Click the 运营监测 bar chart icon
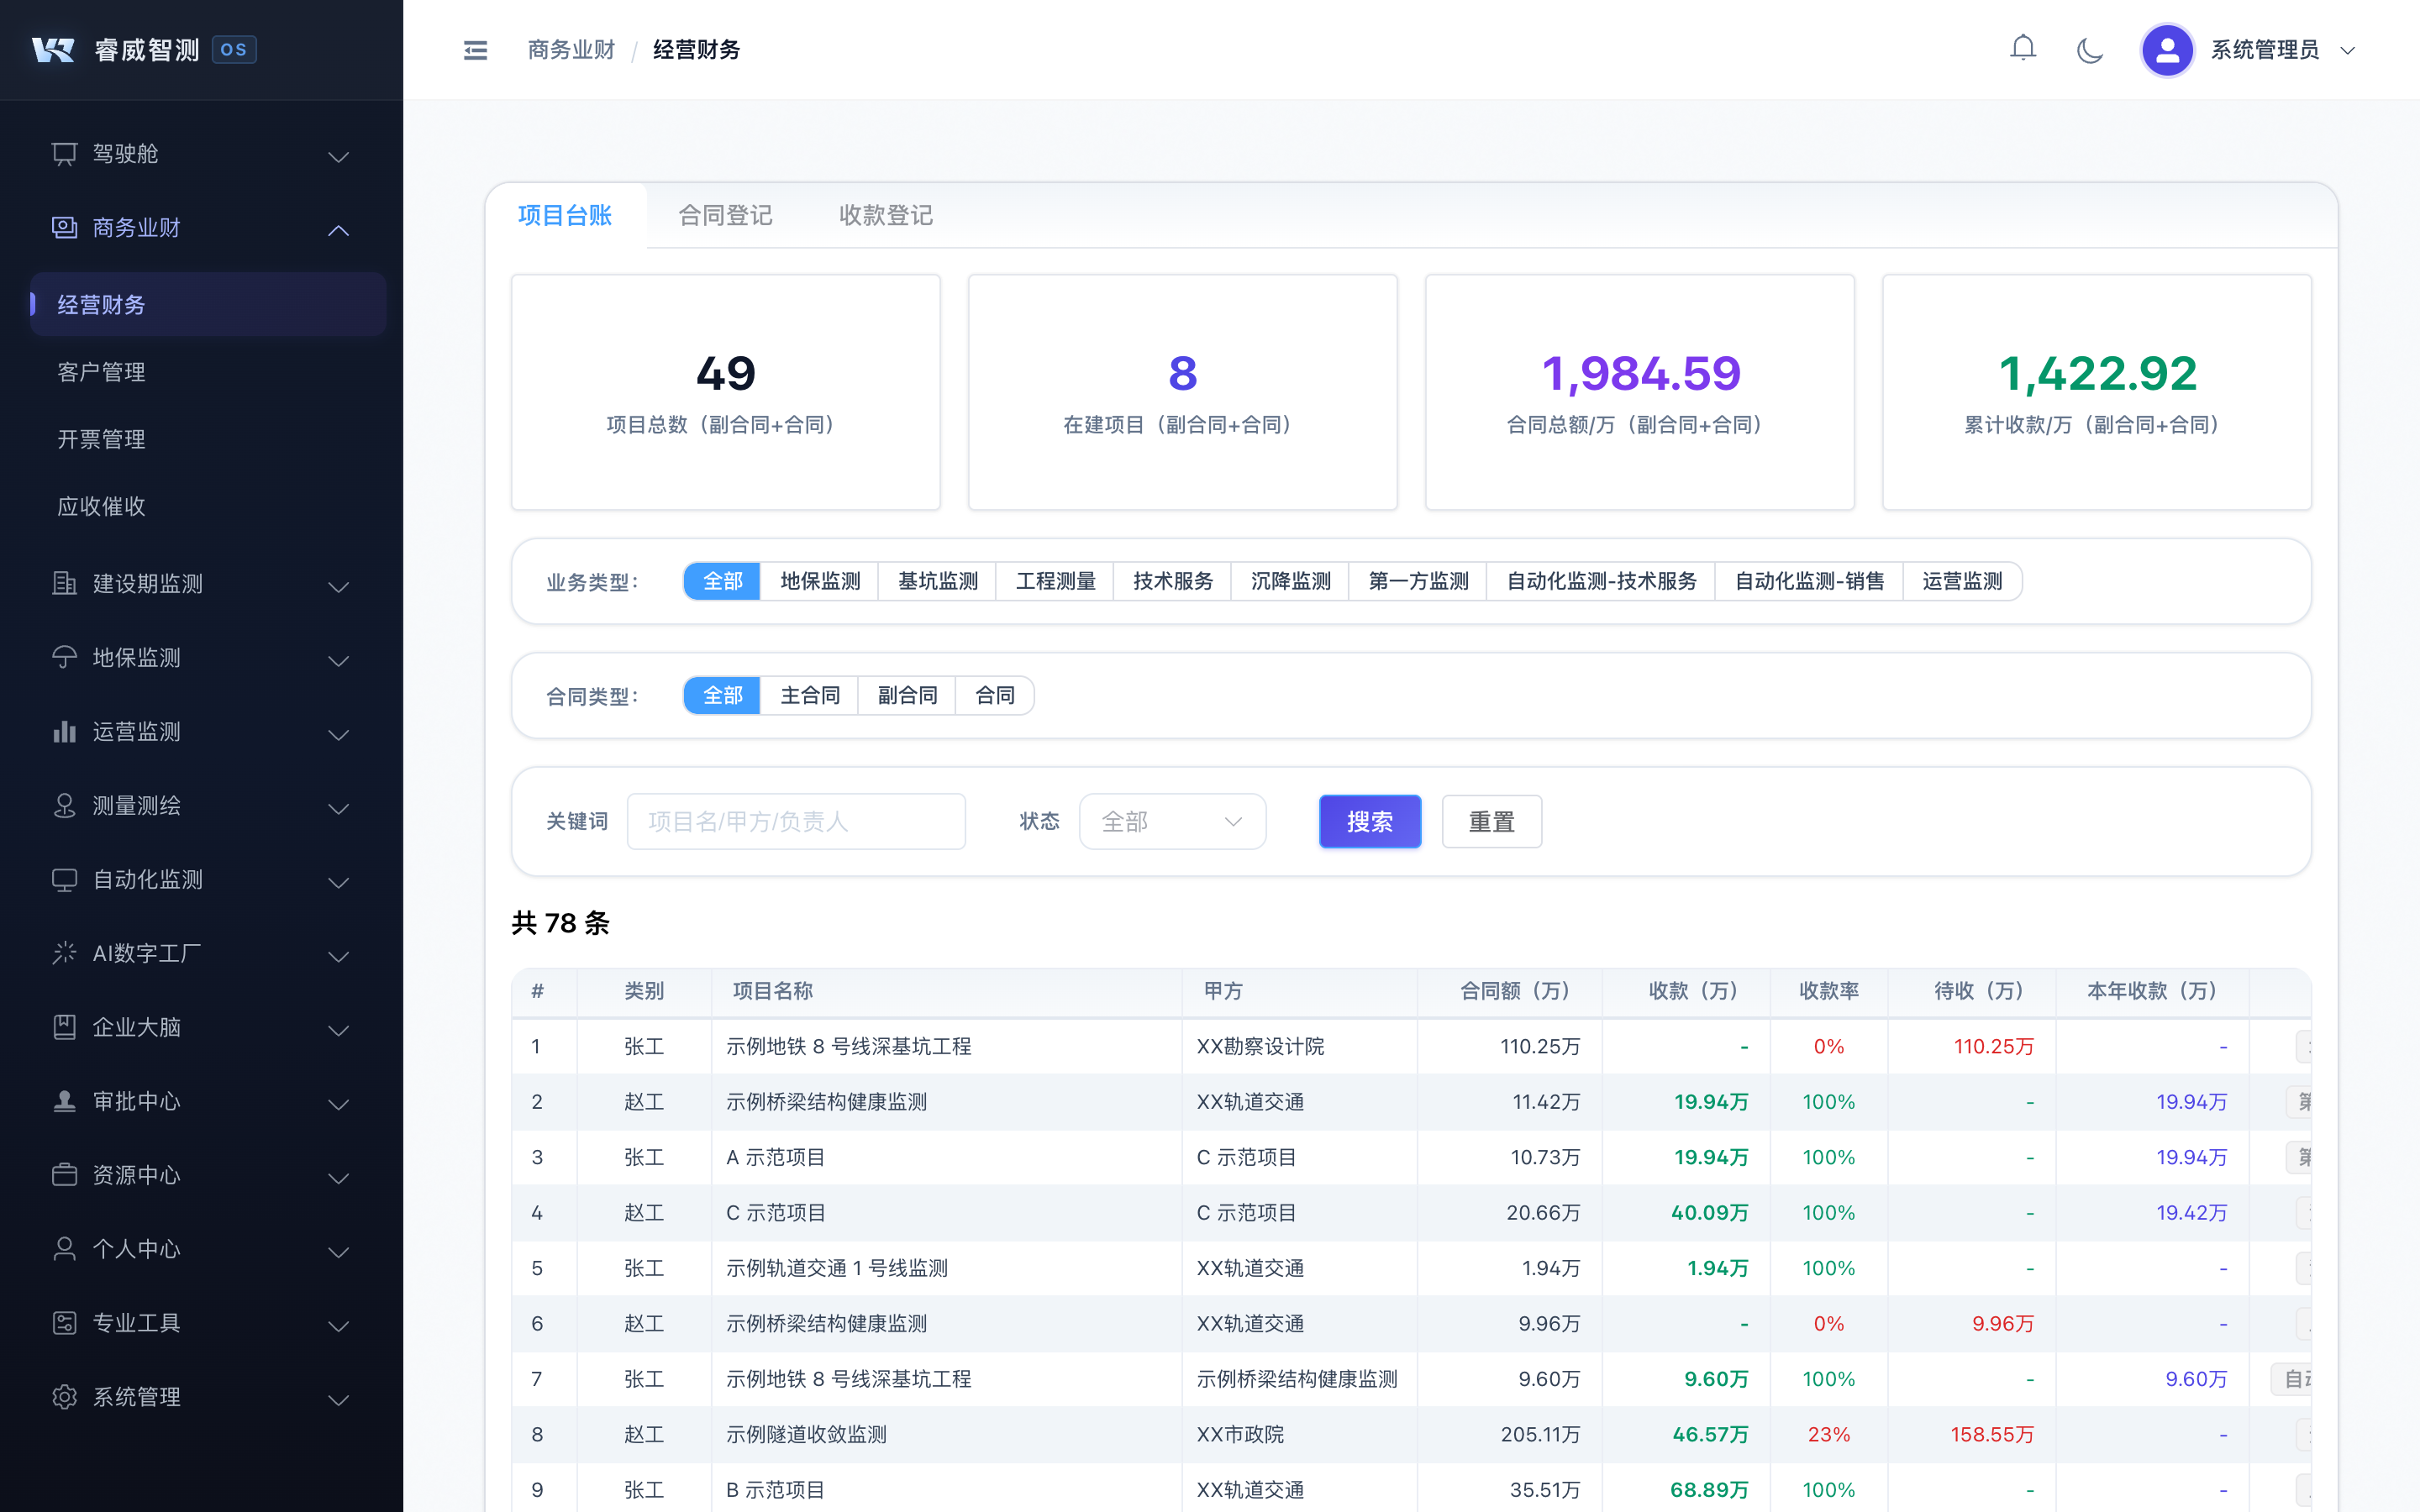This screenshot has height=1512, width=2420. [x=64, y=732]
